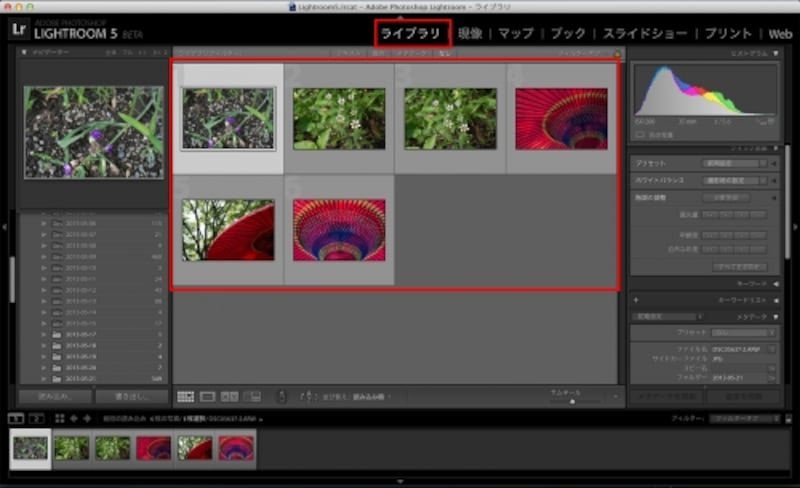Click the Lr application logo
Image resolution: width=800 pixels, height=488 pixels.
point(19,30)
